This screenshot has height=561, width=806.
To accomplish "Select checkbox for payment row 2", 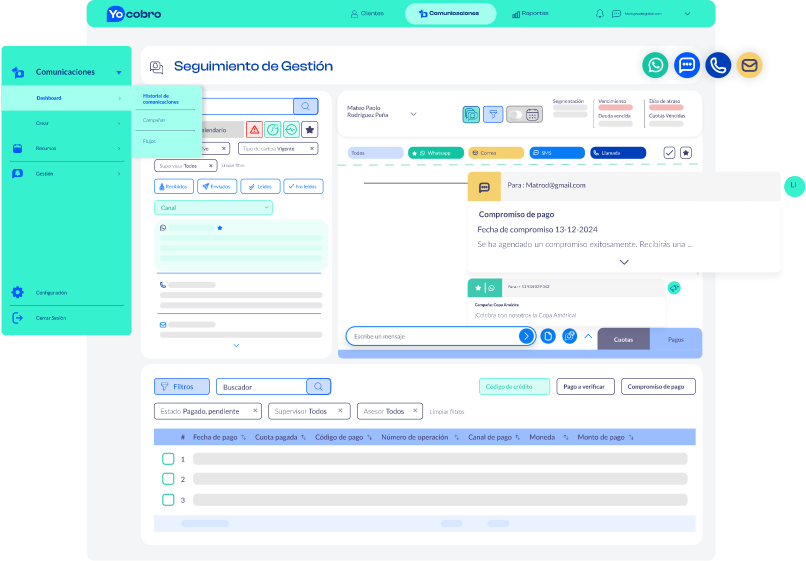I will click(x=168, y=479).
